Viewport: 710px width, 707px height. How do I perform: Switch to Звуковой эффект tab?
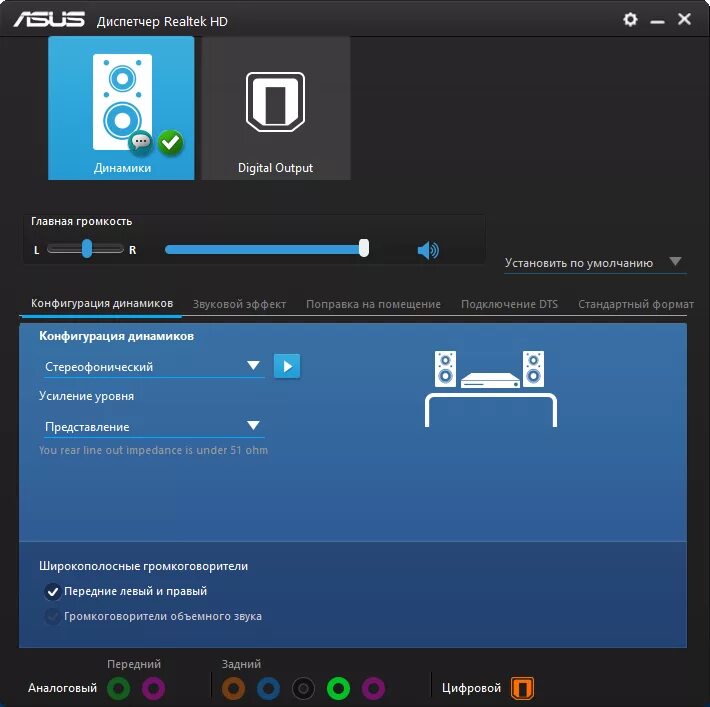pyautogui.click(x=240, y=304)
